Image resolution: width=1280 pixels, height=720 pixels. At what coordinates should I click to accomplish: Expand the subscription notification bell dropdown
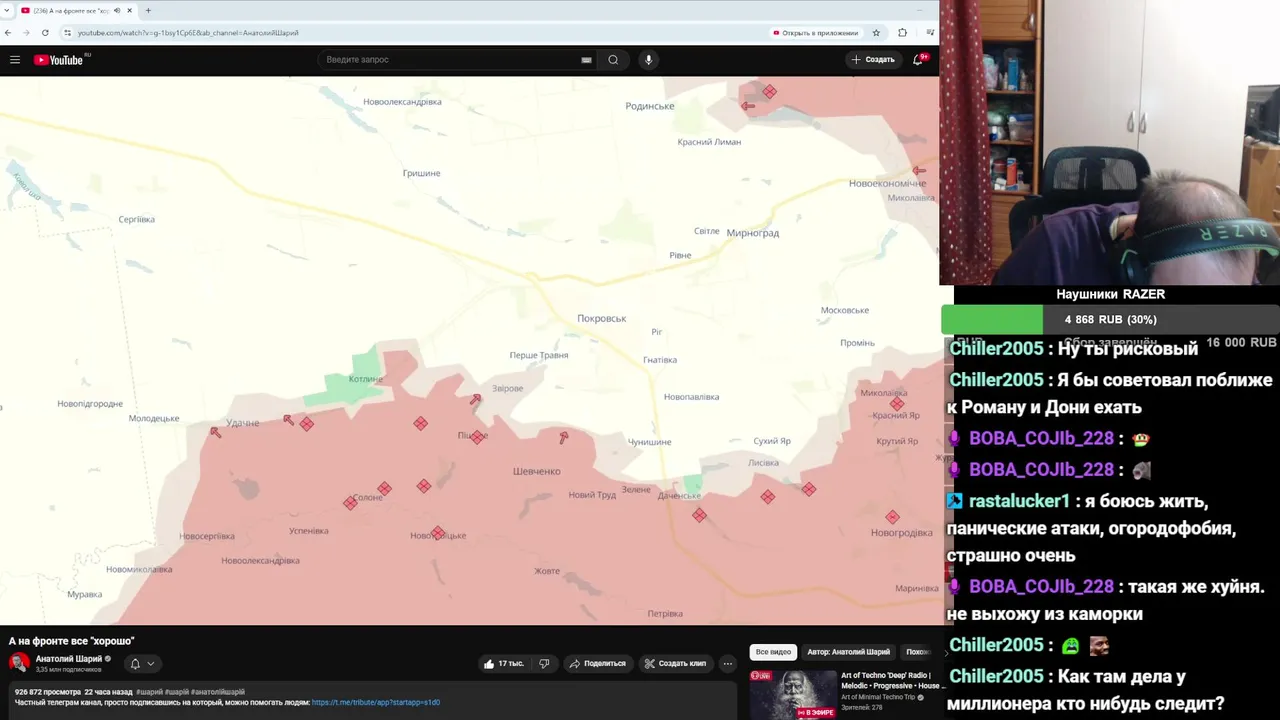[142, 663]
